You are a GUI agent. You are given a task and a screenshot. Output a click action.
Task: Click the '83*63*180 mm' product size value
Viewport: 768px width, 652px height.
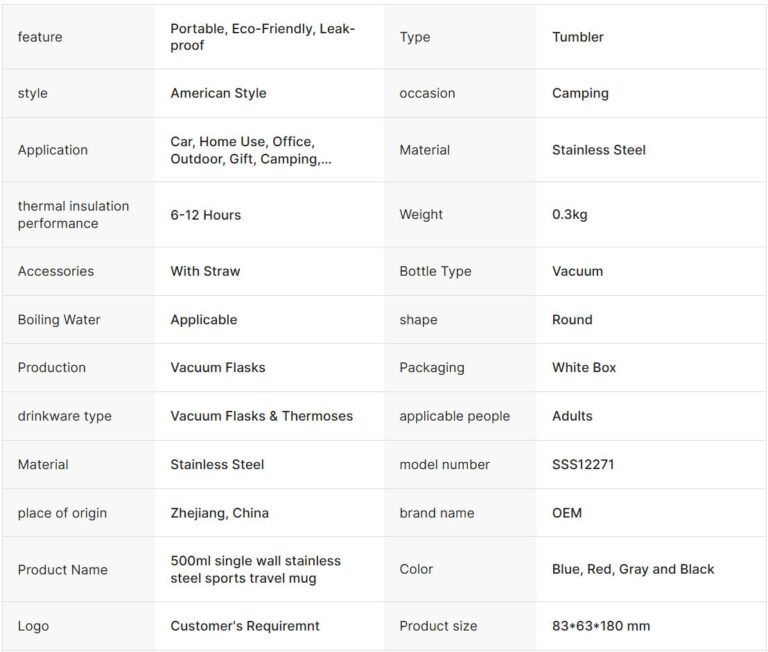[x=600, y=626]
